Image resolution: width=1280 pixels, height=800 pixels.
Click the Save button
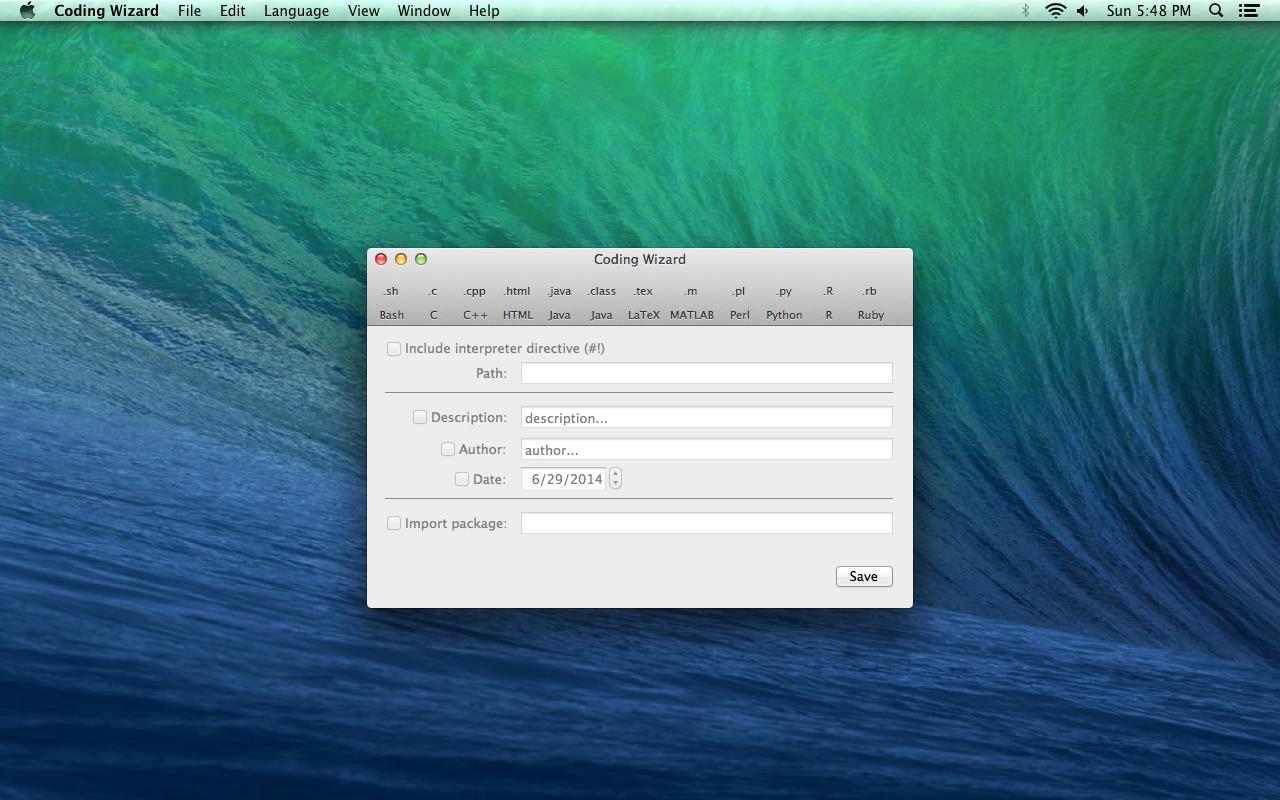(x=864, y=576)
